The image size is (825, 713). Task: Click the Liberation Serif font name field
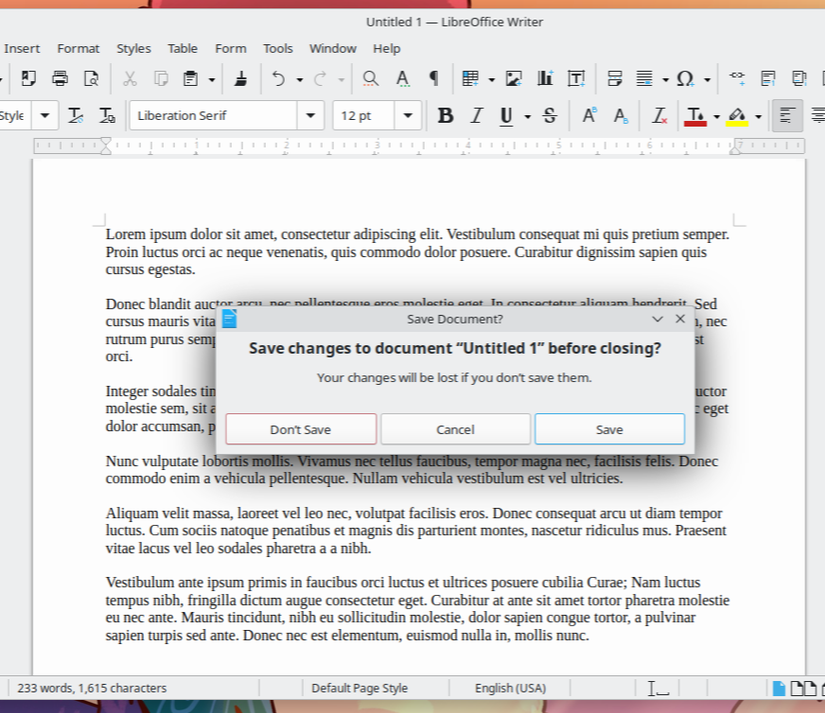point(214,115)
